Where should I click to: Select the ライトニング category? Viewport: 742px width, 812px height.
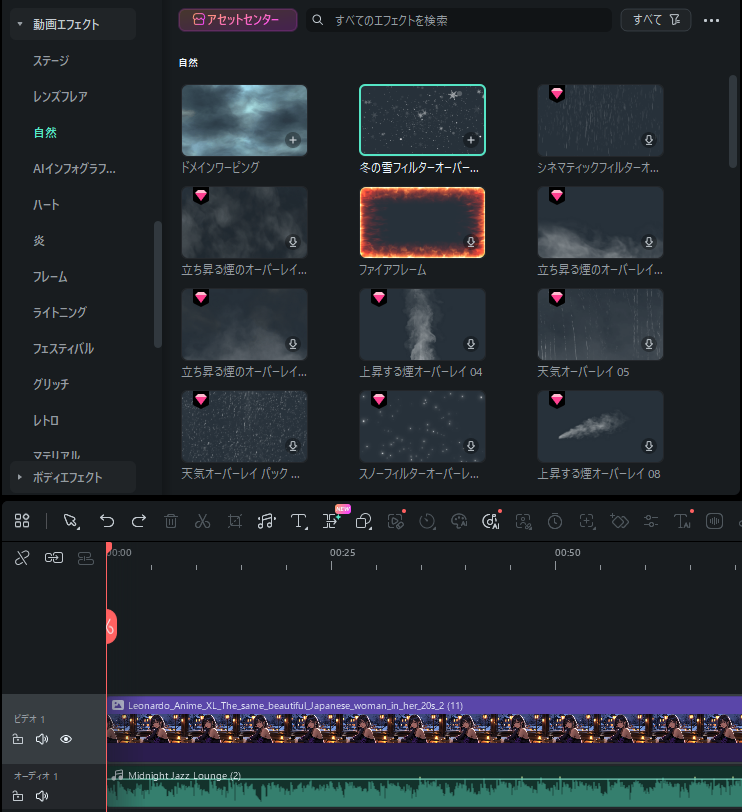coord(60,312)
